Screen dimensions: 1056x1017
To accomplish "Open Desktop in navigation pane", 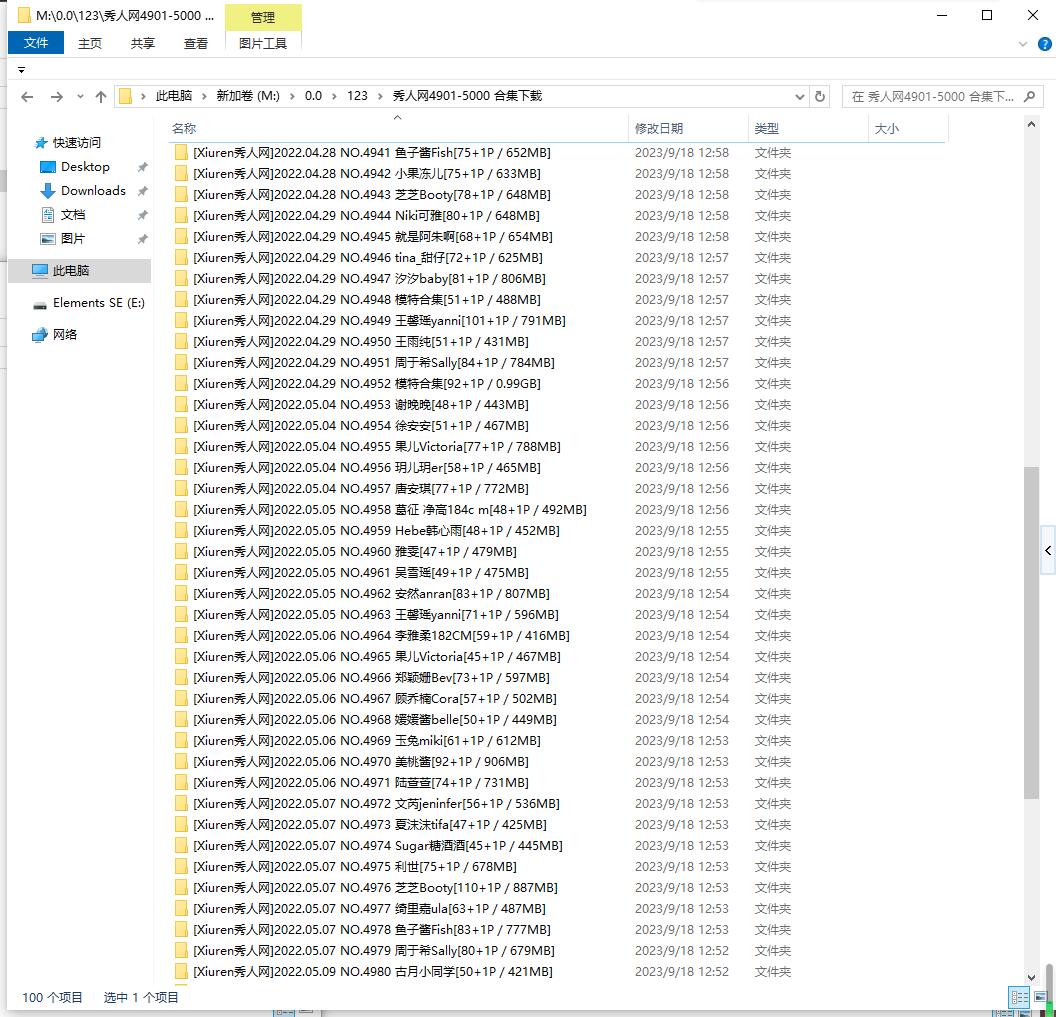I will coord(85,167).
